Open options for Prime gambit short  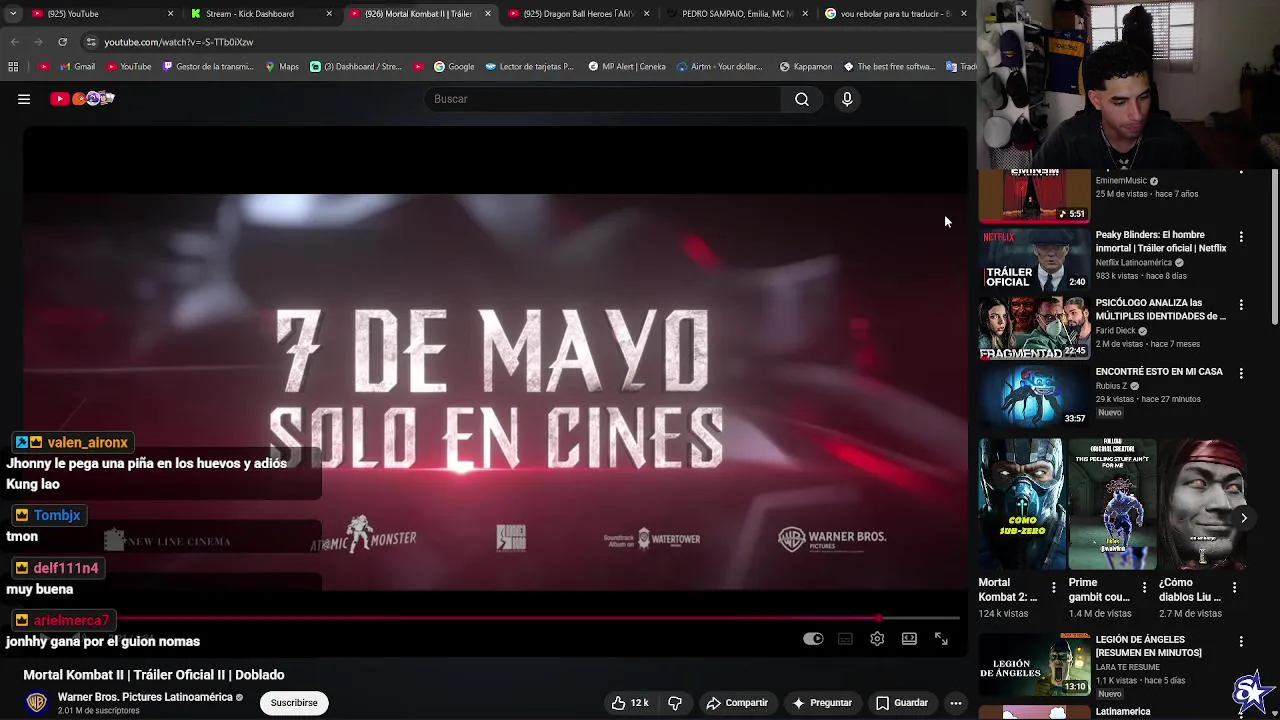pos(1144,588)
